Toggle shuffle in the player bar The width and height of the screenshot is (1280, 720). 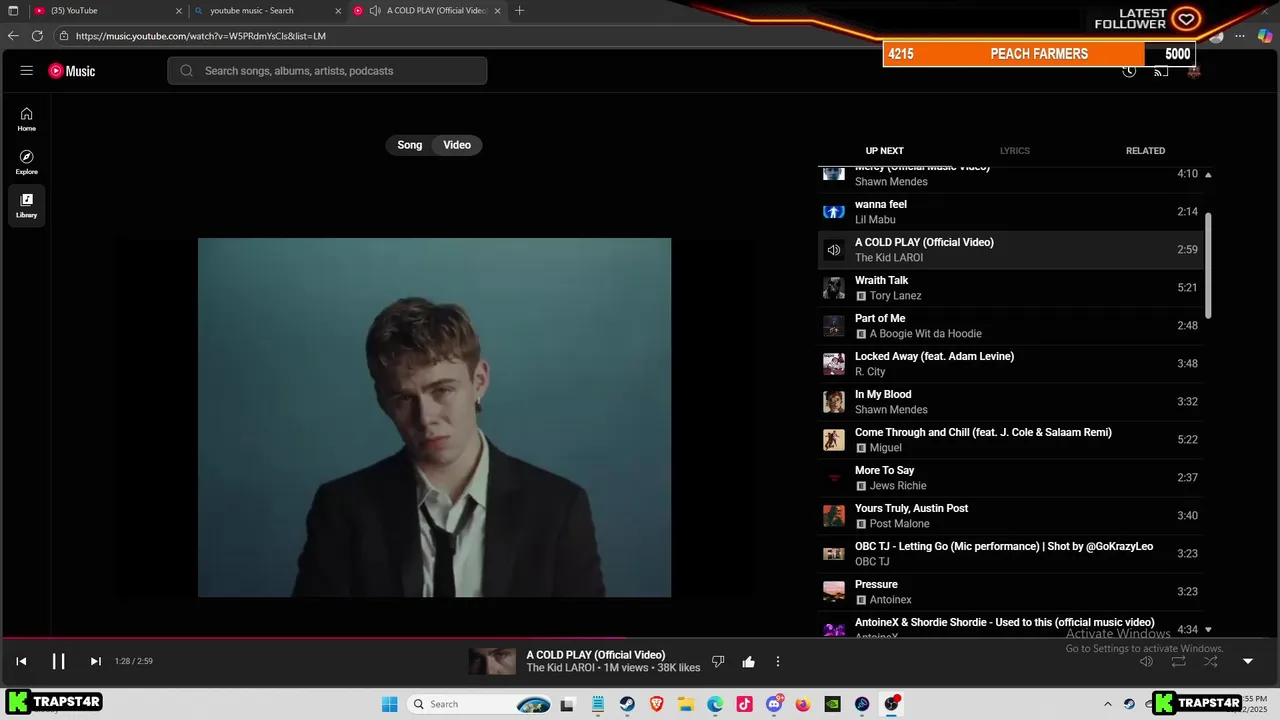point(1211,661)
